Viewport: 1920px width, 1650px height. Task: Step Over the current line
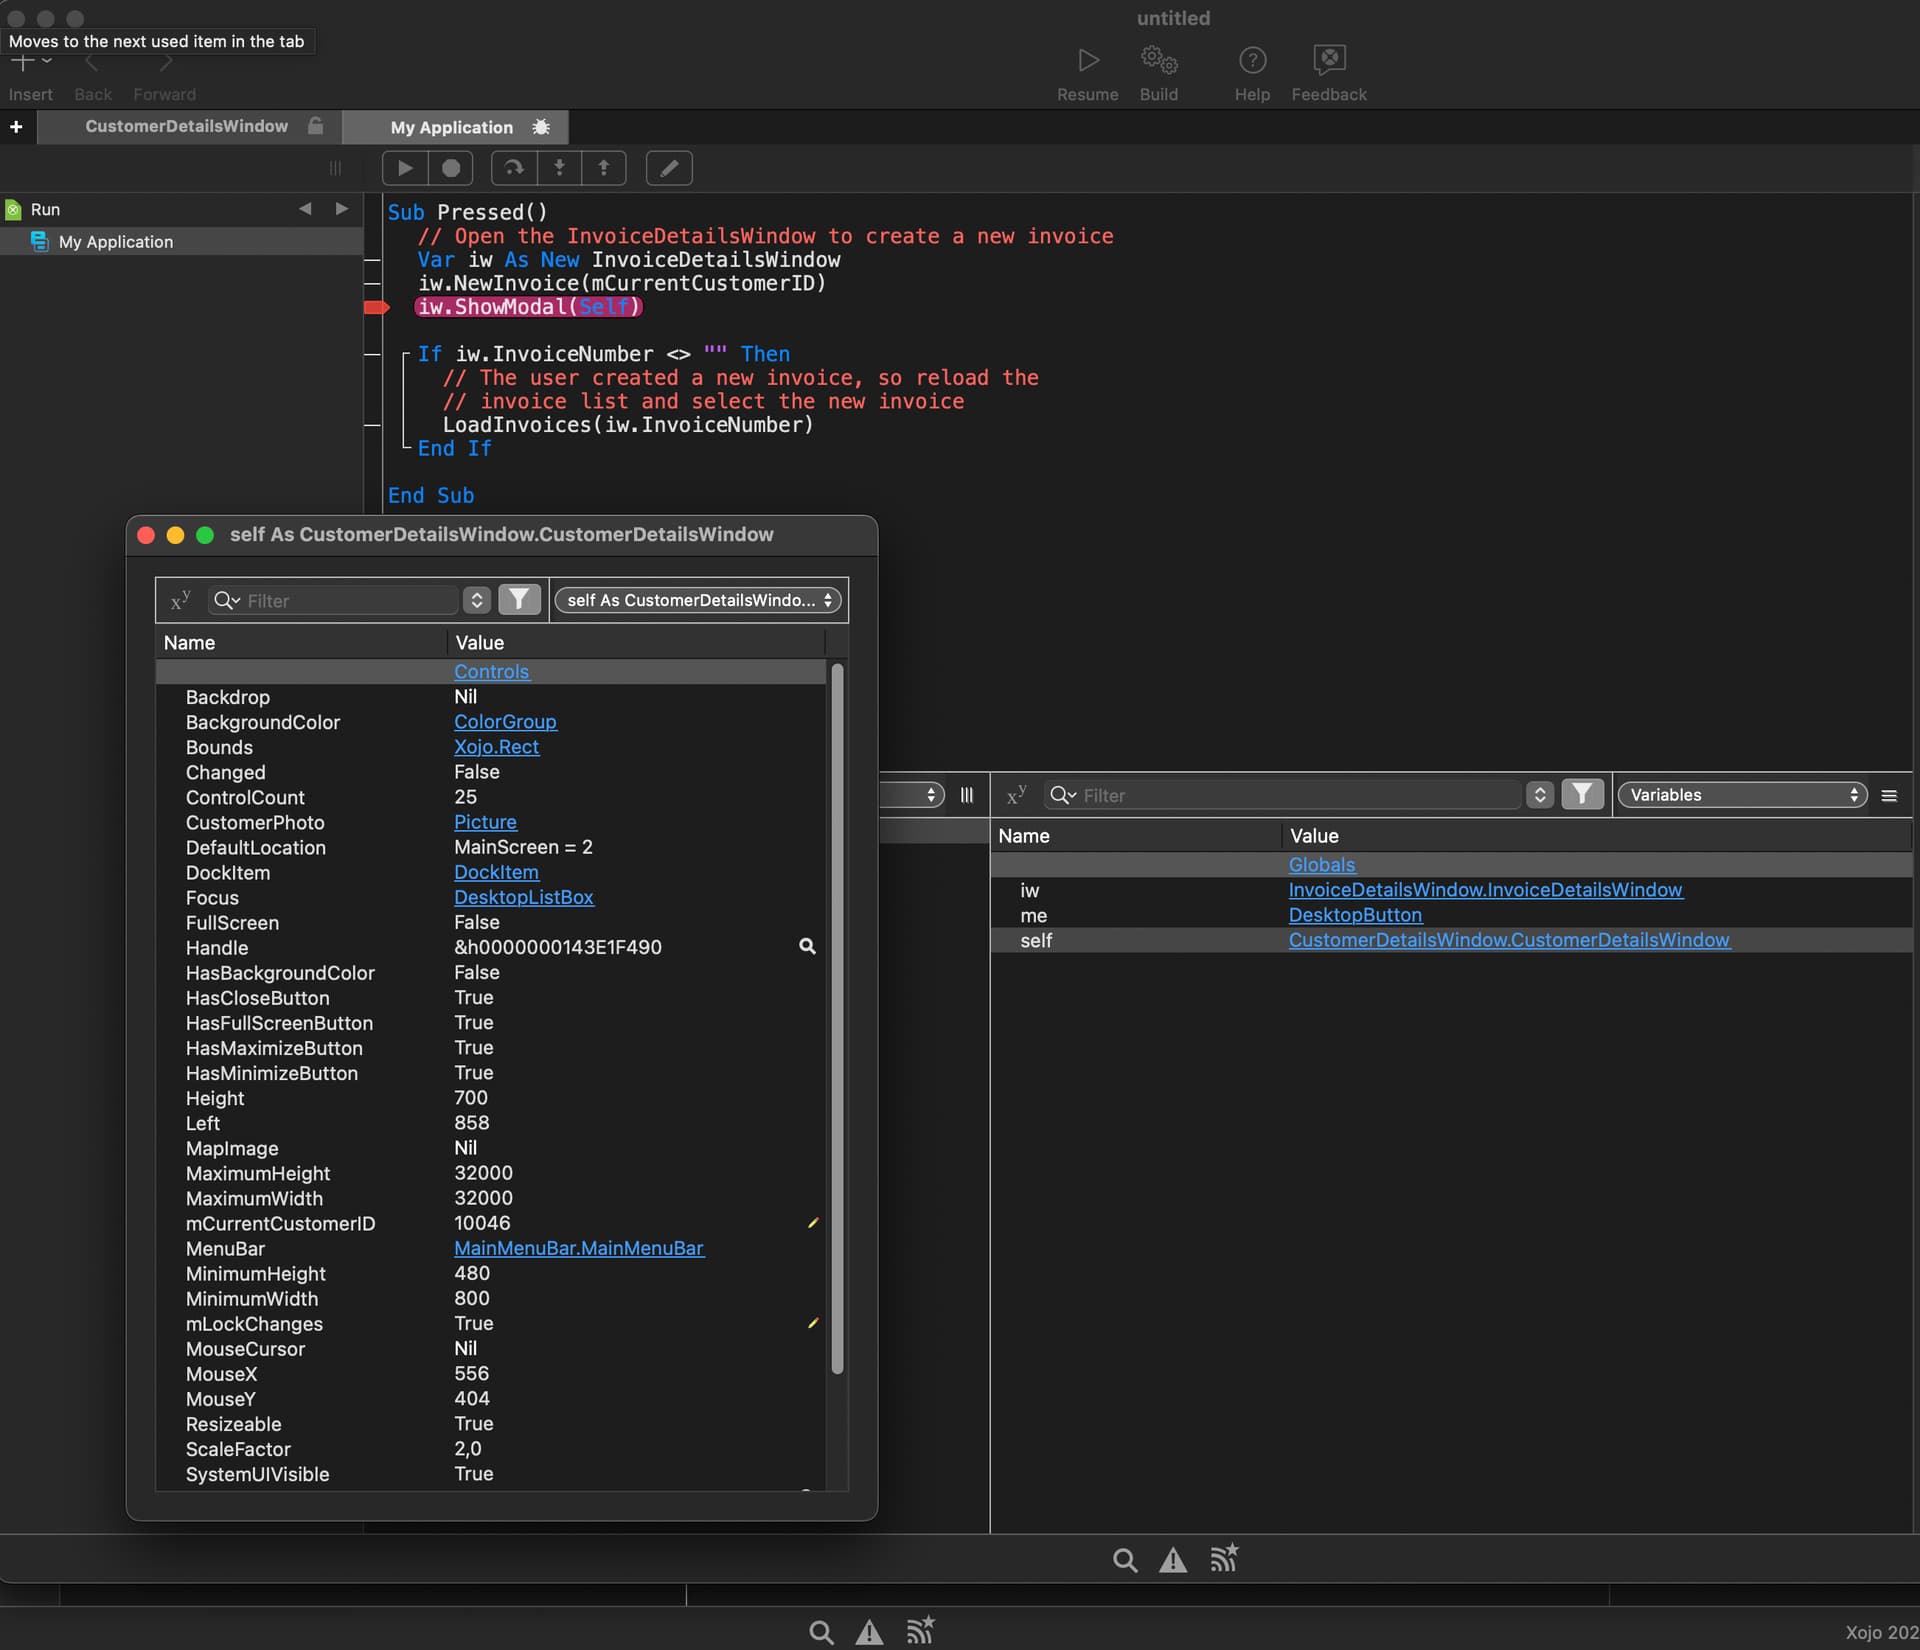[512, 168]
